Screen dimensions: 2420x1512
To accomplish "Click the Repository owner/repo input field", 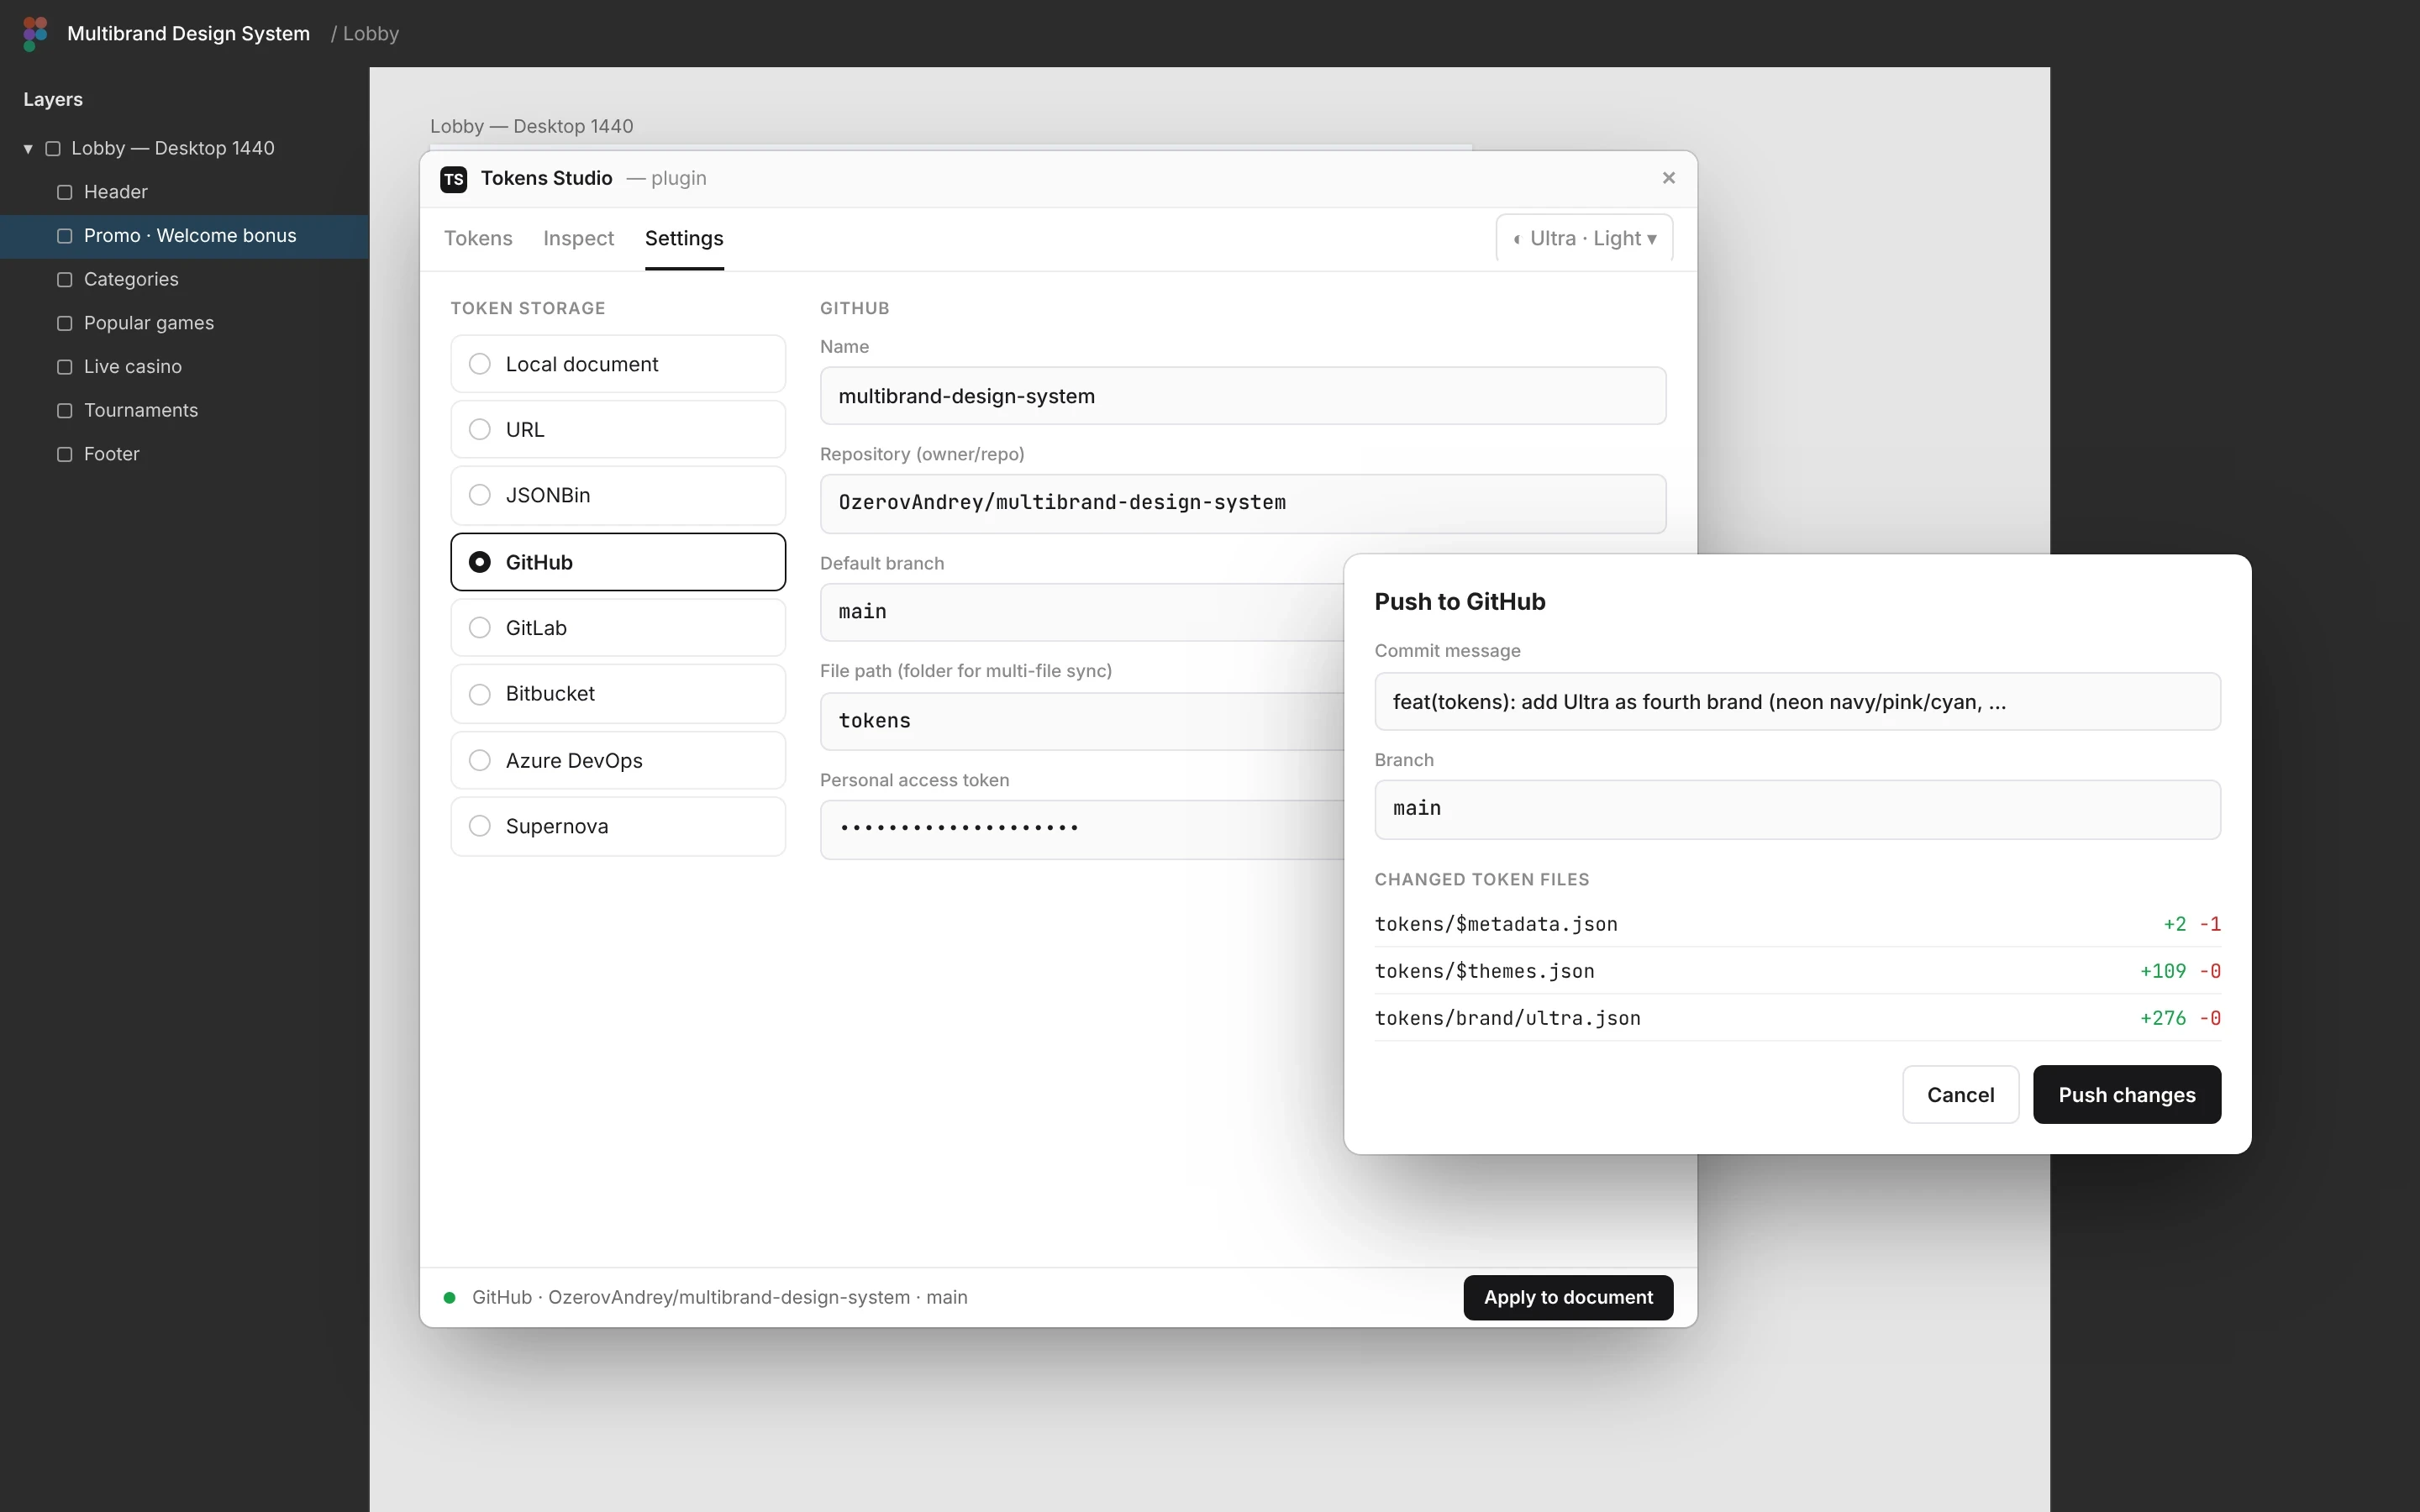I will pos(1243,503).
